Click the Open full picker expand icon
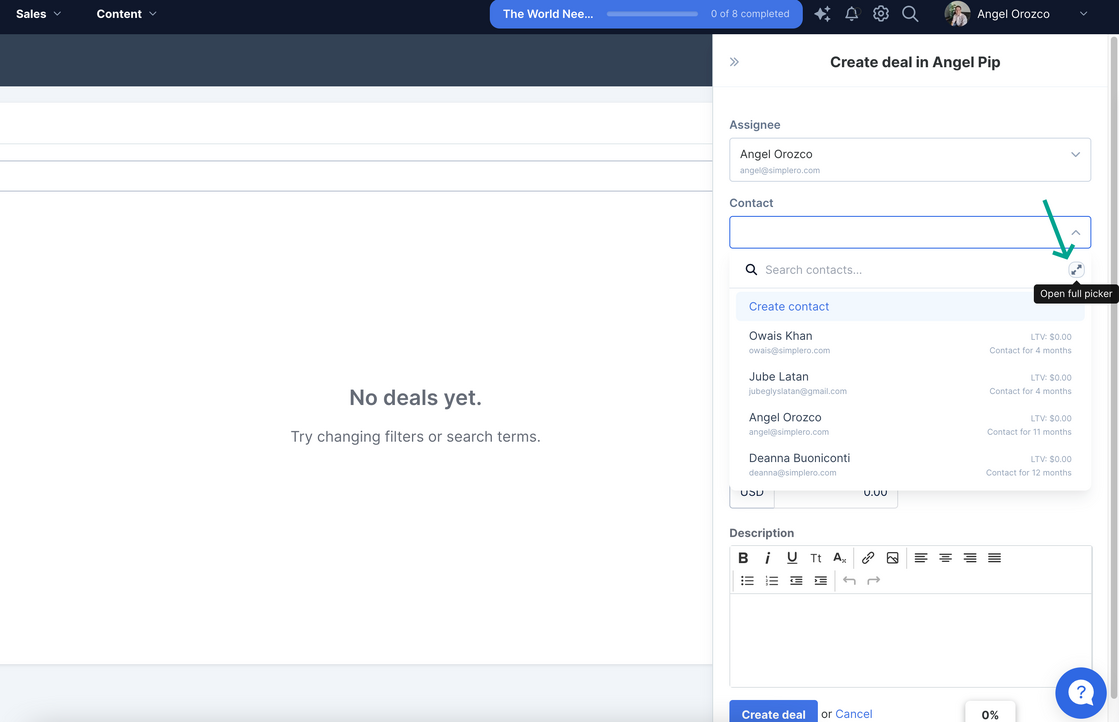 click(x=1076, y=270)
